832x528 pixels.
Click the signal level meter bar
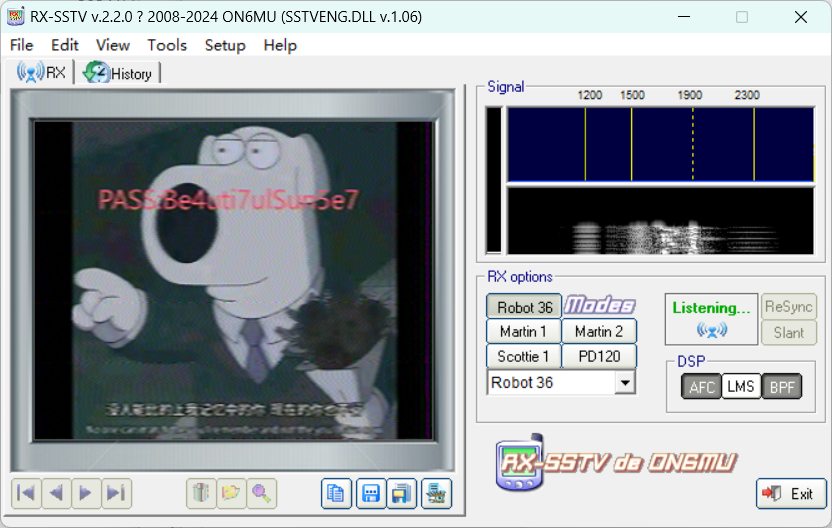tap(493, 180)
